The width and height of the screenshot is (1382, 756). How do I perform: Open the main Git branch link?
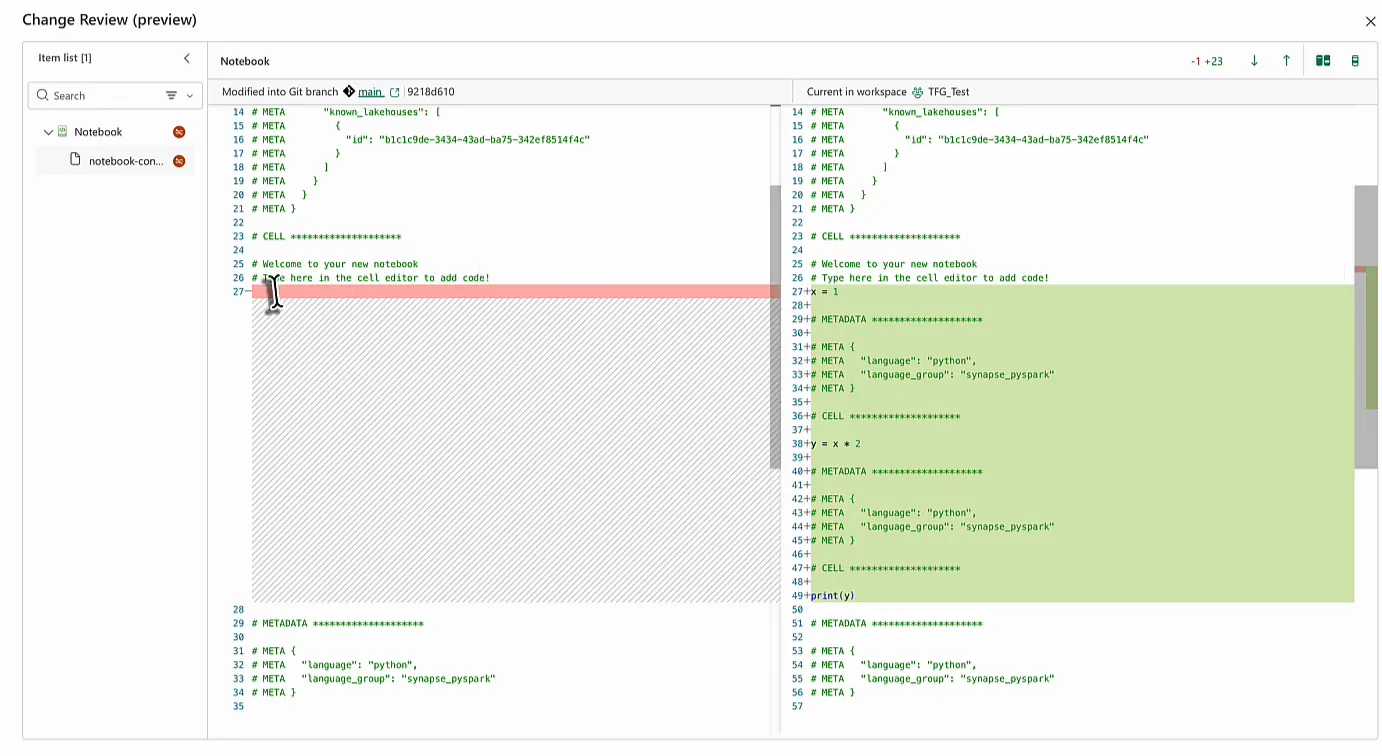[370, 92]
